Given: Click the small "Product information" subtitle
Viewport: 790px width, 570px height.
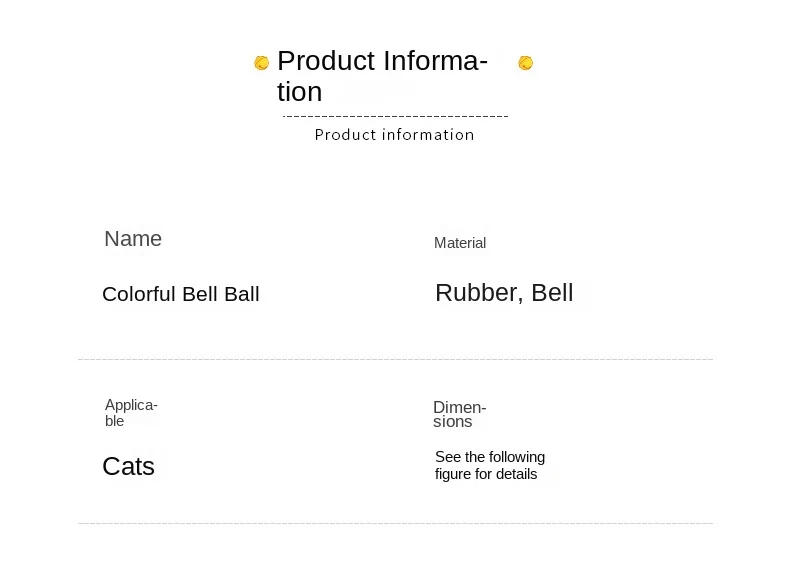Looking at the screenshot, I should pyautogui.click(x=394, y=135).
